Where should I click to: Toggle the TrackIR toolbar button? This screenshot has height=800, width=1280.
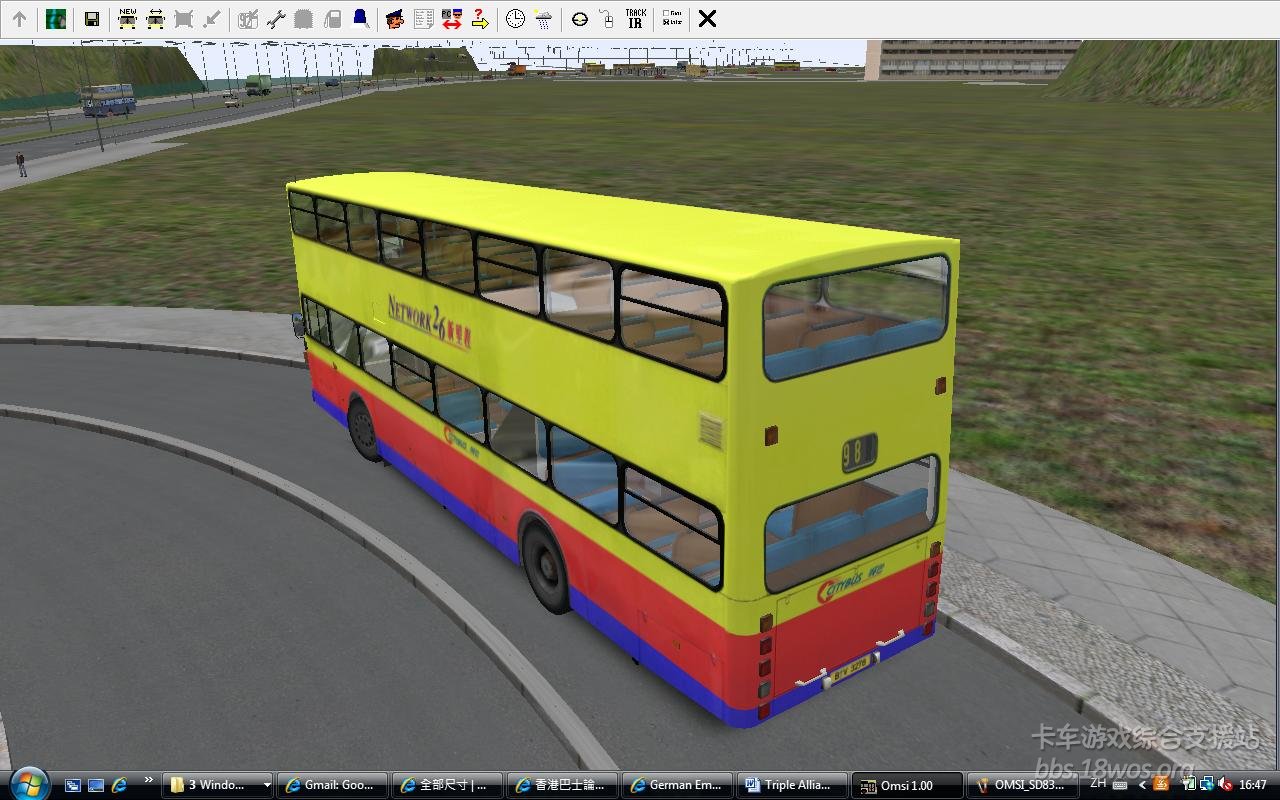pos(635,19)
